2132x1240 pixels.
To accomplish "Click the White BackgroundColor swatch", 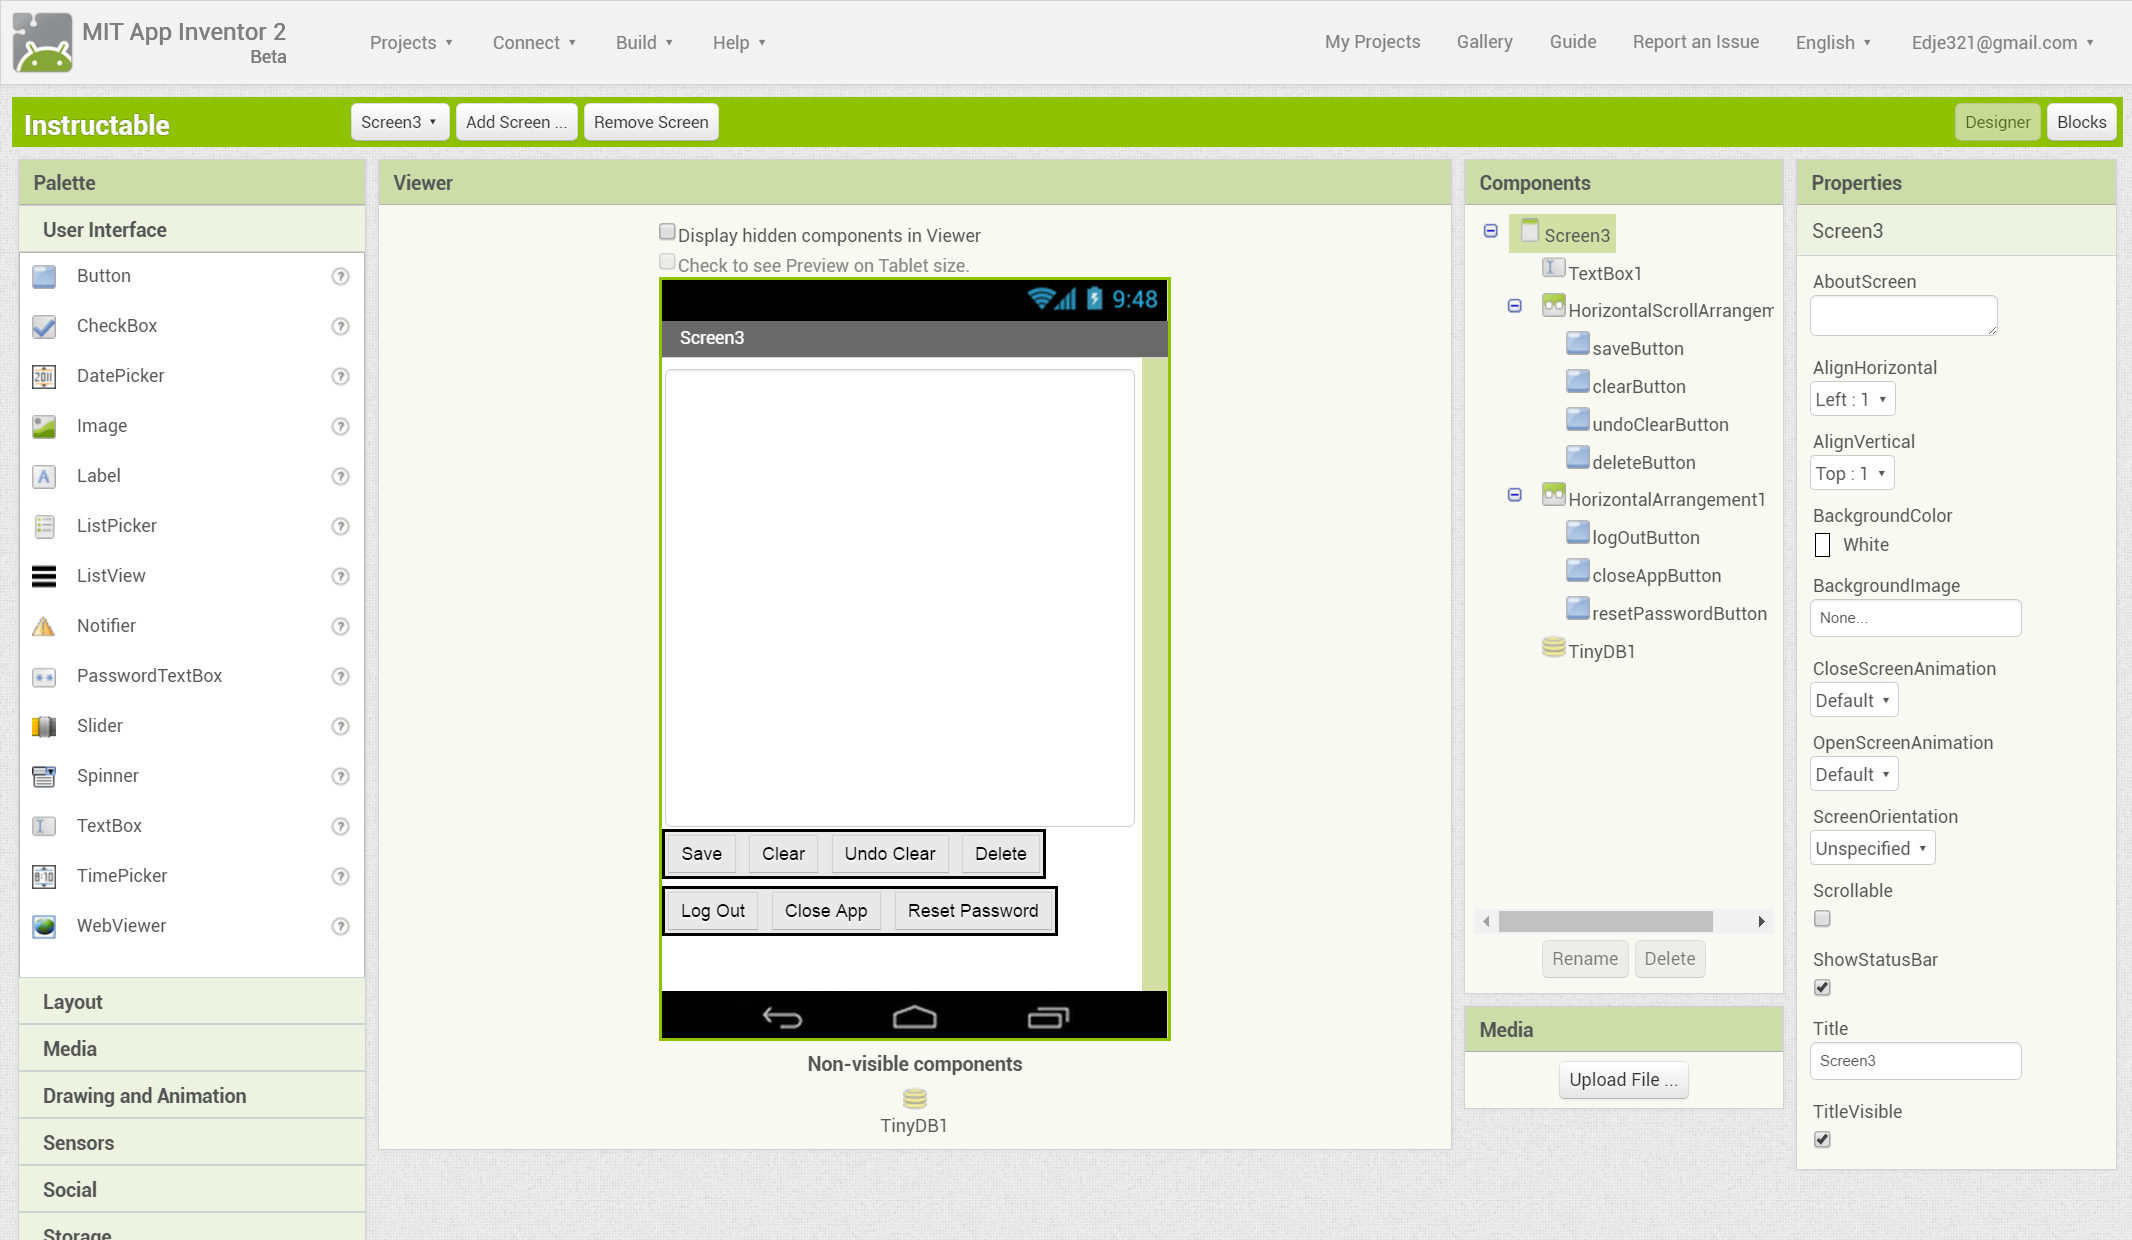I will tap(1822, 545).
